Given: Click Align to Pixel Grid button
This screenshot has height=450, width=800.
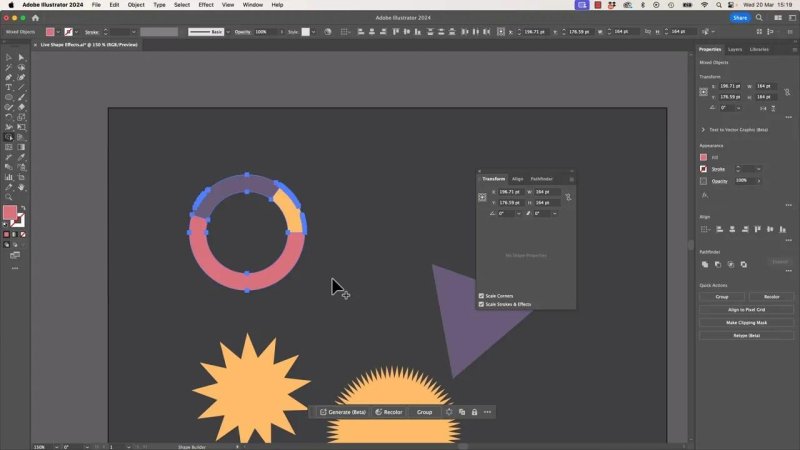Looking at the screenshot, I should click(x=746, y=310).
